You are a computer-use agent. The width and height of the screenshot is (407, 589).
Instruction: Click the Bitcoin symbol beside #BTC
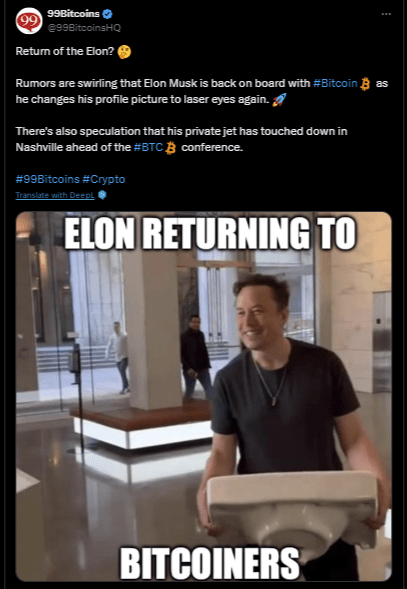coord(170,148)
